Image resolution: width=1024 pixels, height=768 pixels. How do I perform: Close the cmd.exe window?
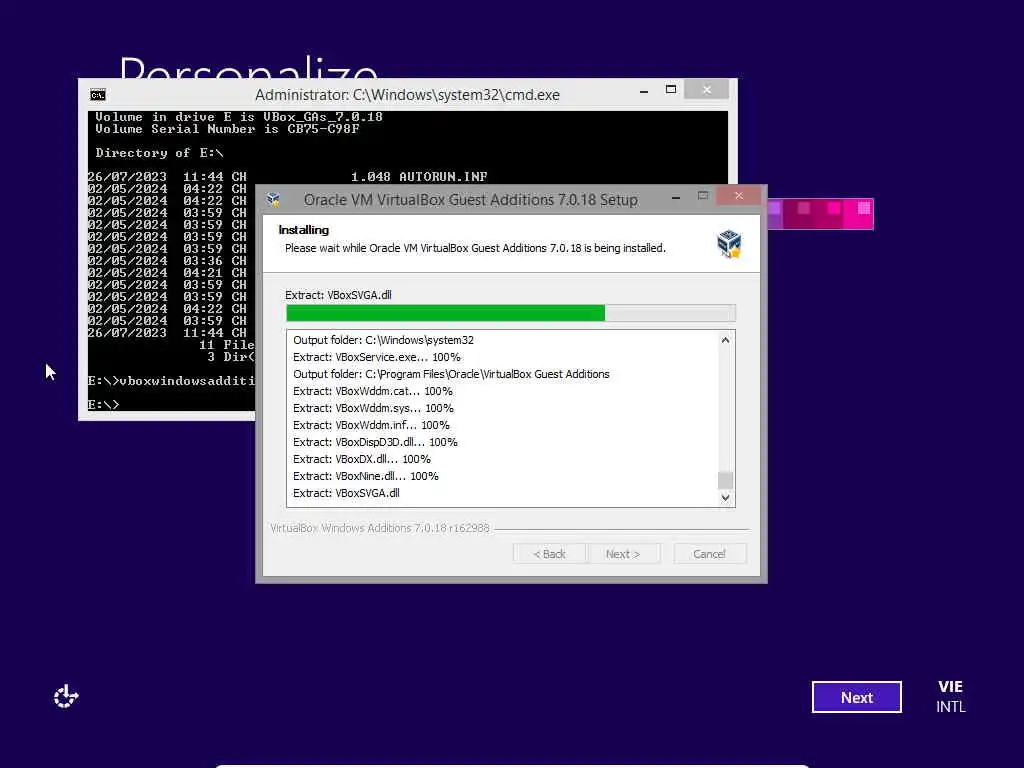click(x=707, y=90)
